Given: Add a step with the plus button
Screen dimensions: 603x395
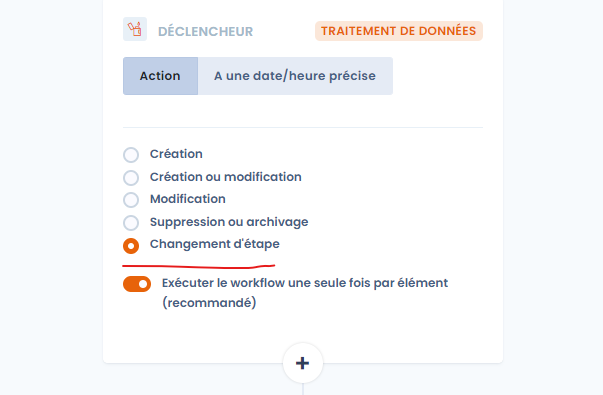Looking at the screenshot, I should [x=303, y=363].
